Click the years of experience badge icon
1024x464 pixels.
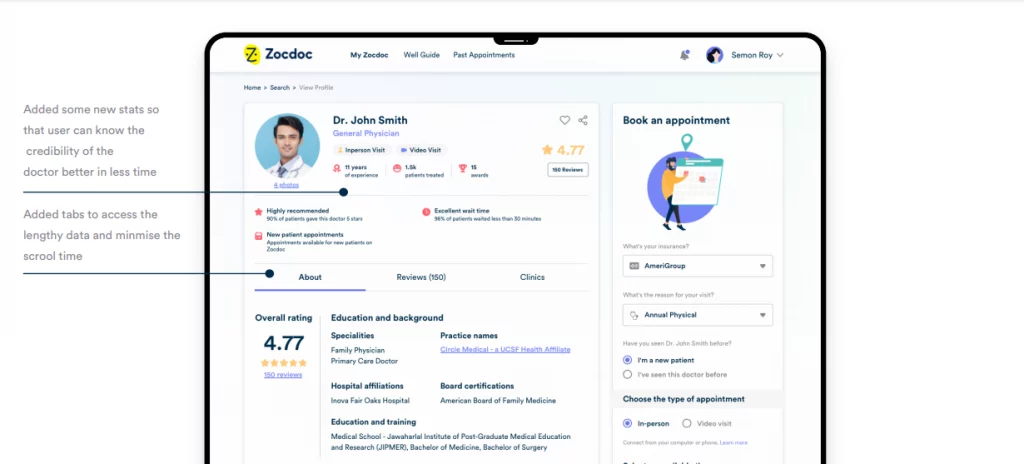point(337,169)
